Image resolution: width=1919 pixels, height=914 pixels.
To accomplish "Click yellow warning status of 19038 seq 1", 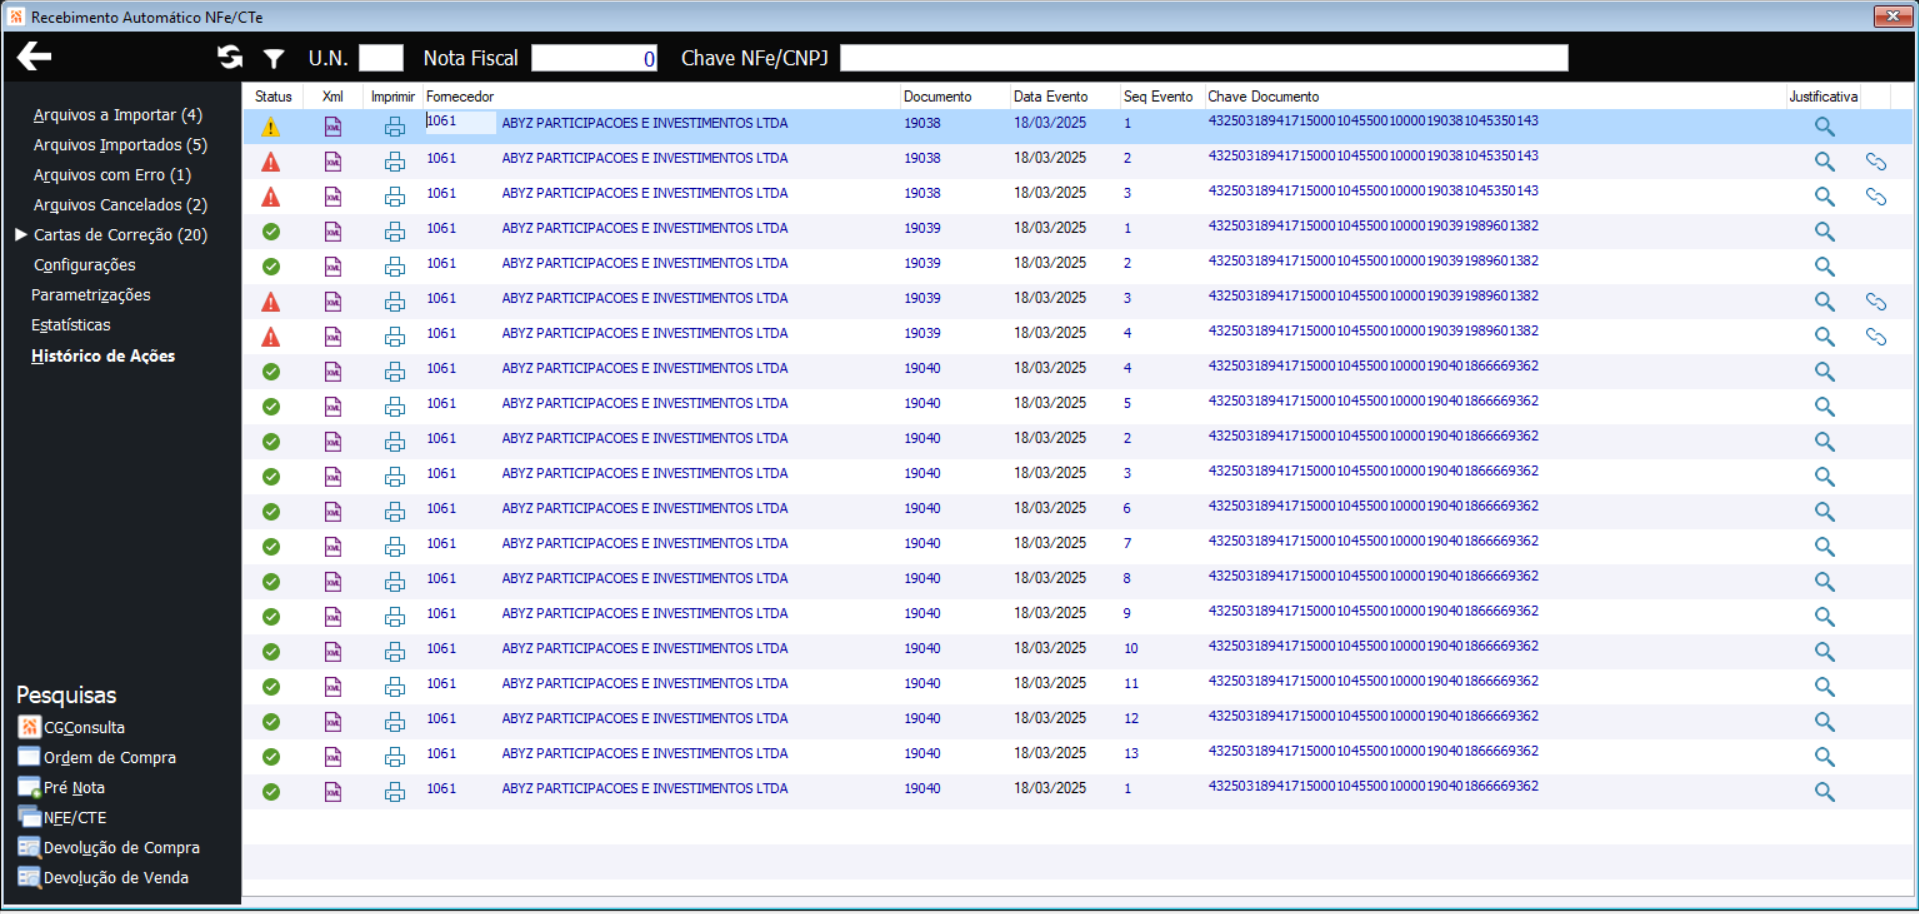I will pyautogui.click(x=271, y=127).
